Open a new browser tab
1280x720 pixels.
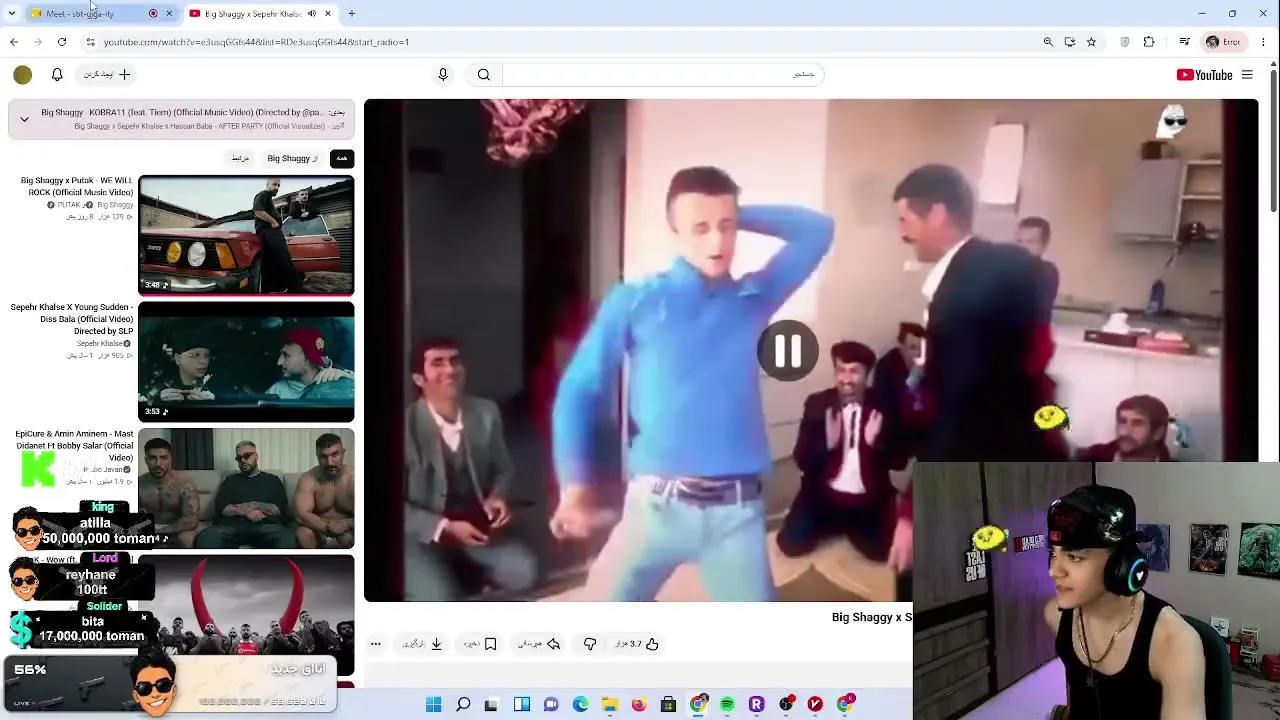(352, 14)
